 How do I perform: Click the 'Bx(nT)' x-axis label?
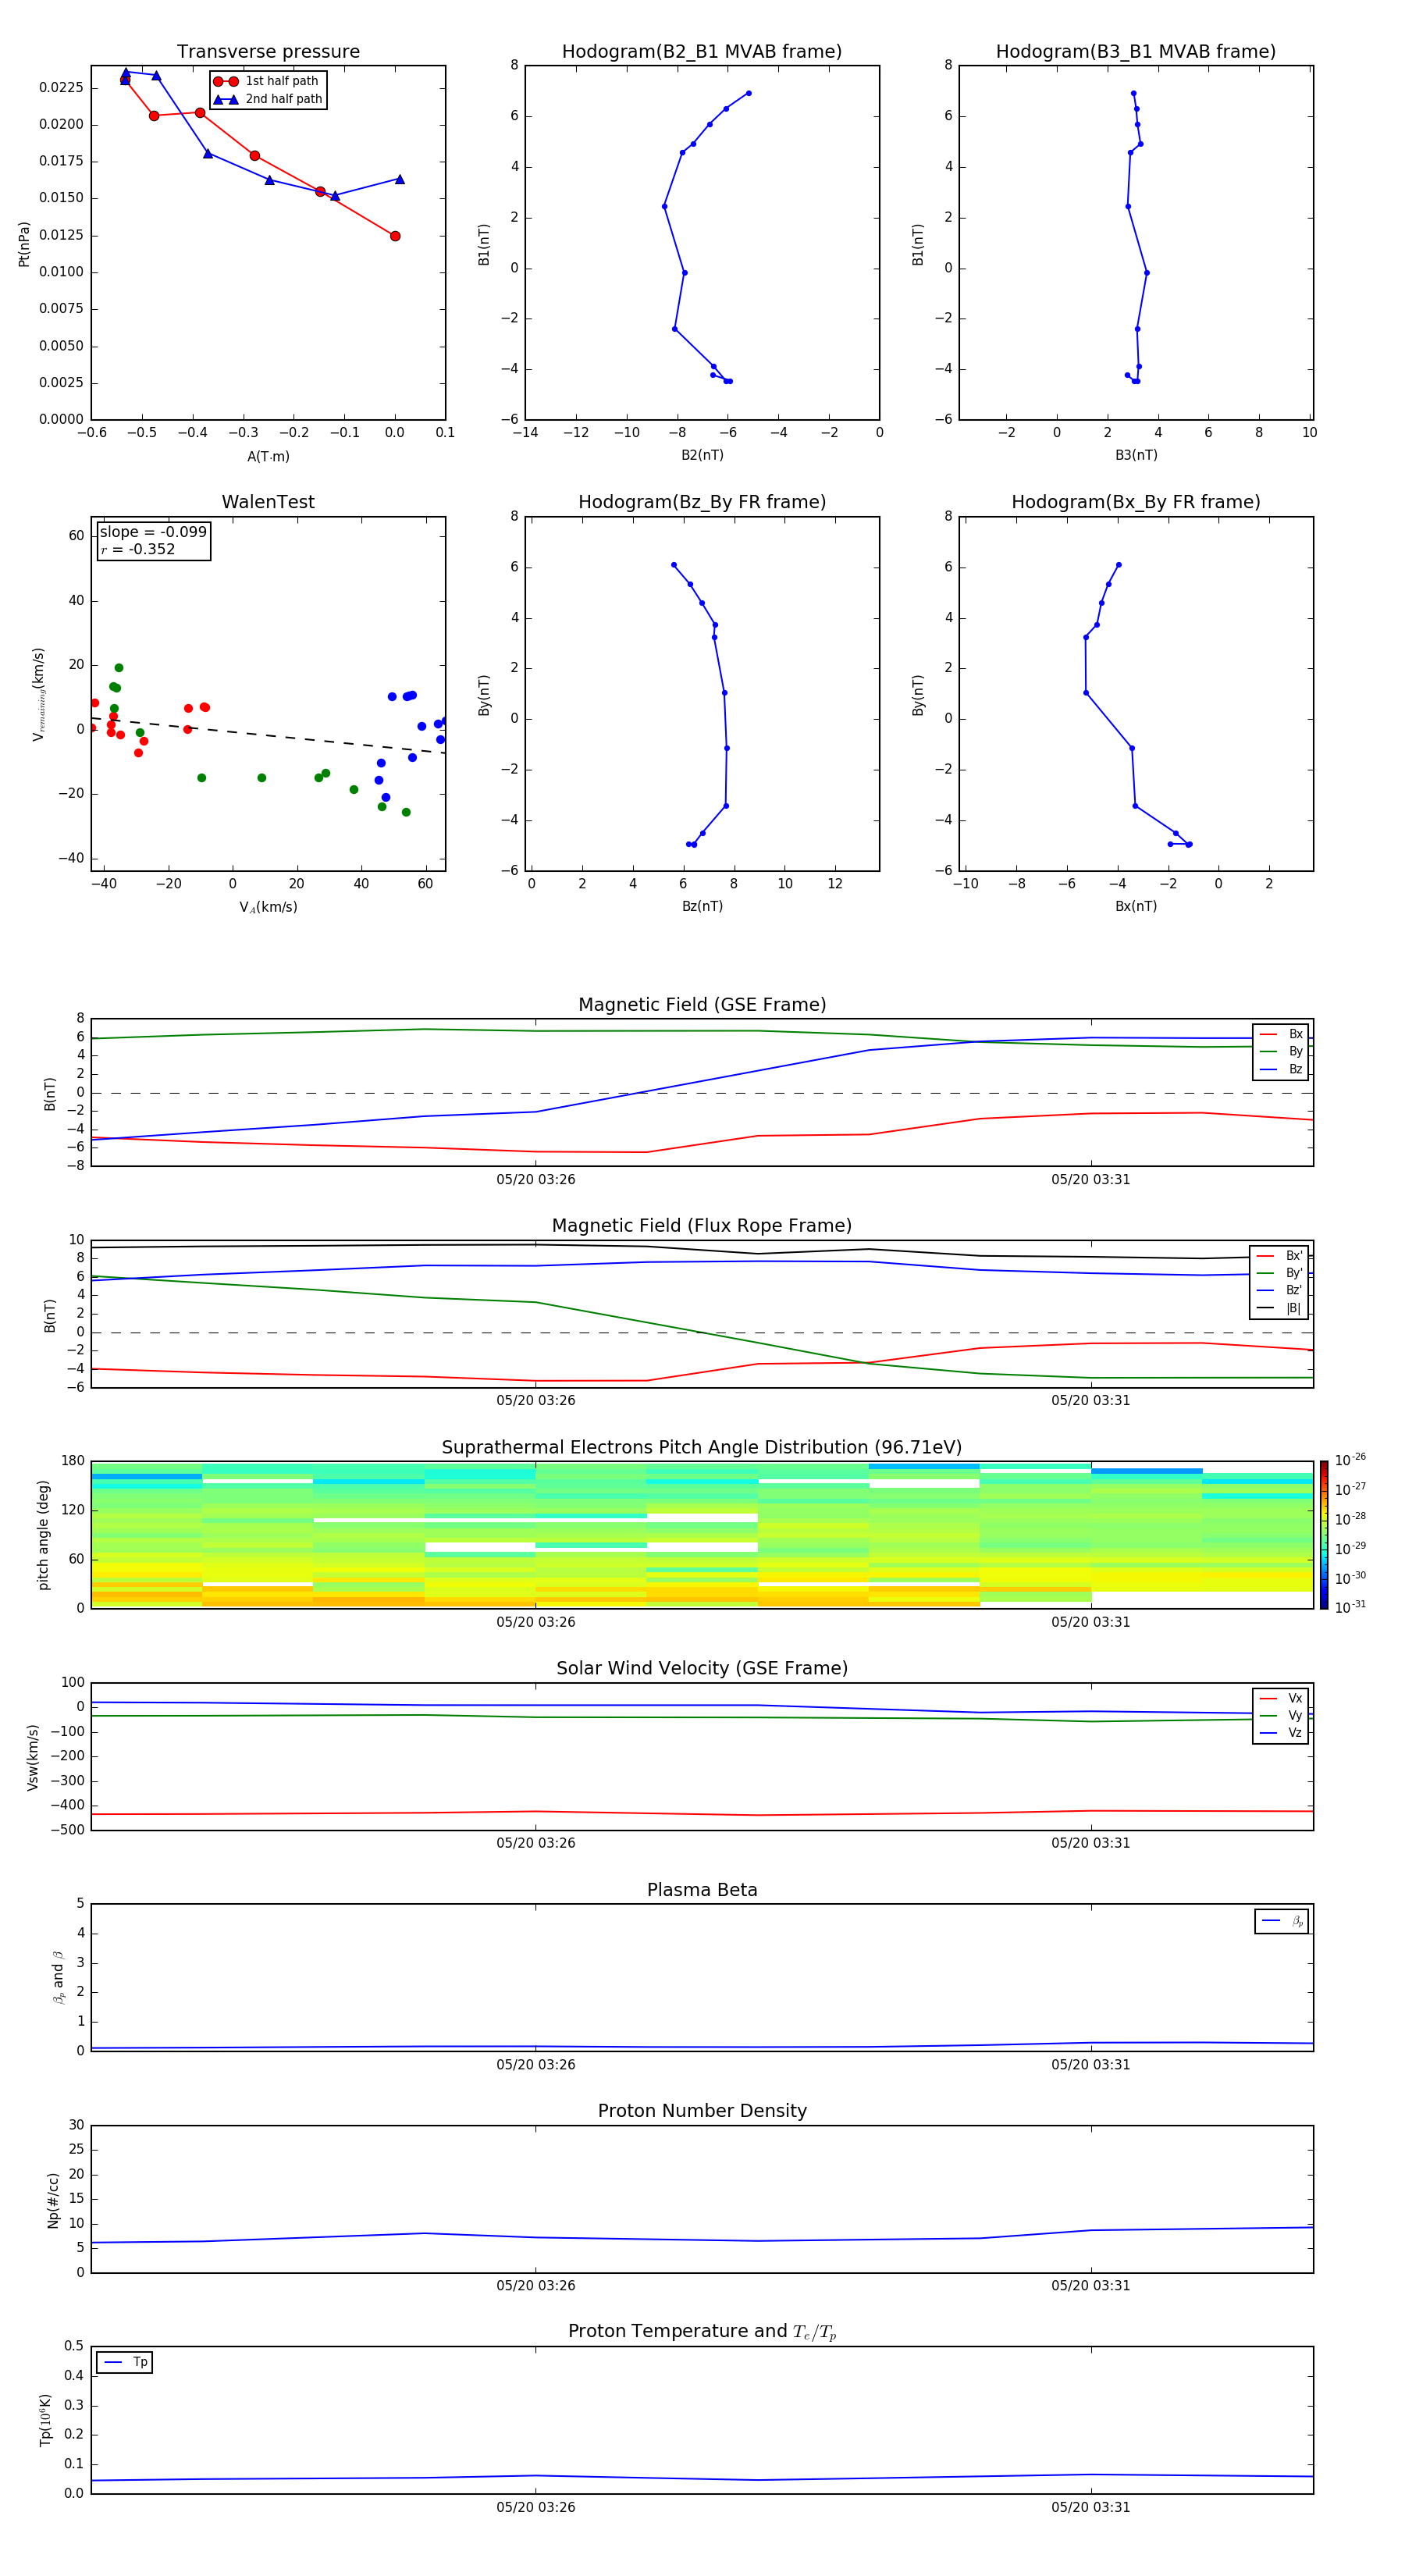[1136, 906]
